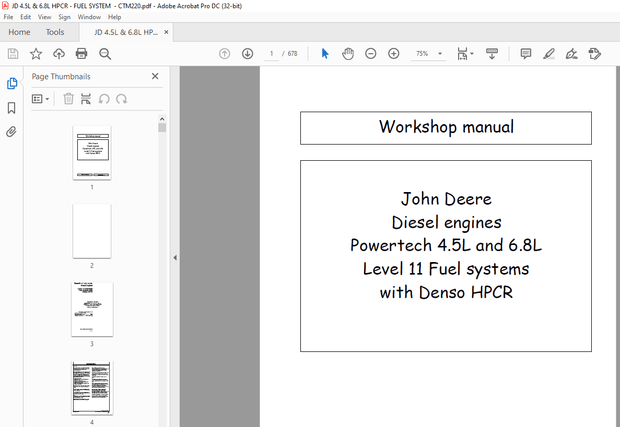Open thumbnail options dropdown menu

[x=40, y=99]
